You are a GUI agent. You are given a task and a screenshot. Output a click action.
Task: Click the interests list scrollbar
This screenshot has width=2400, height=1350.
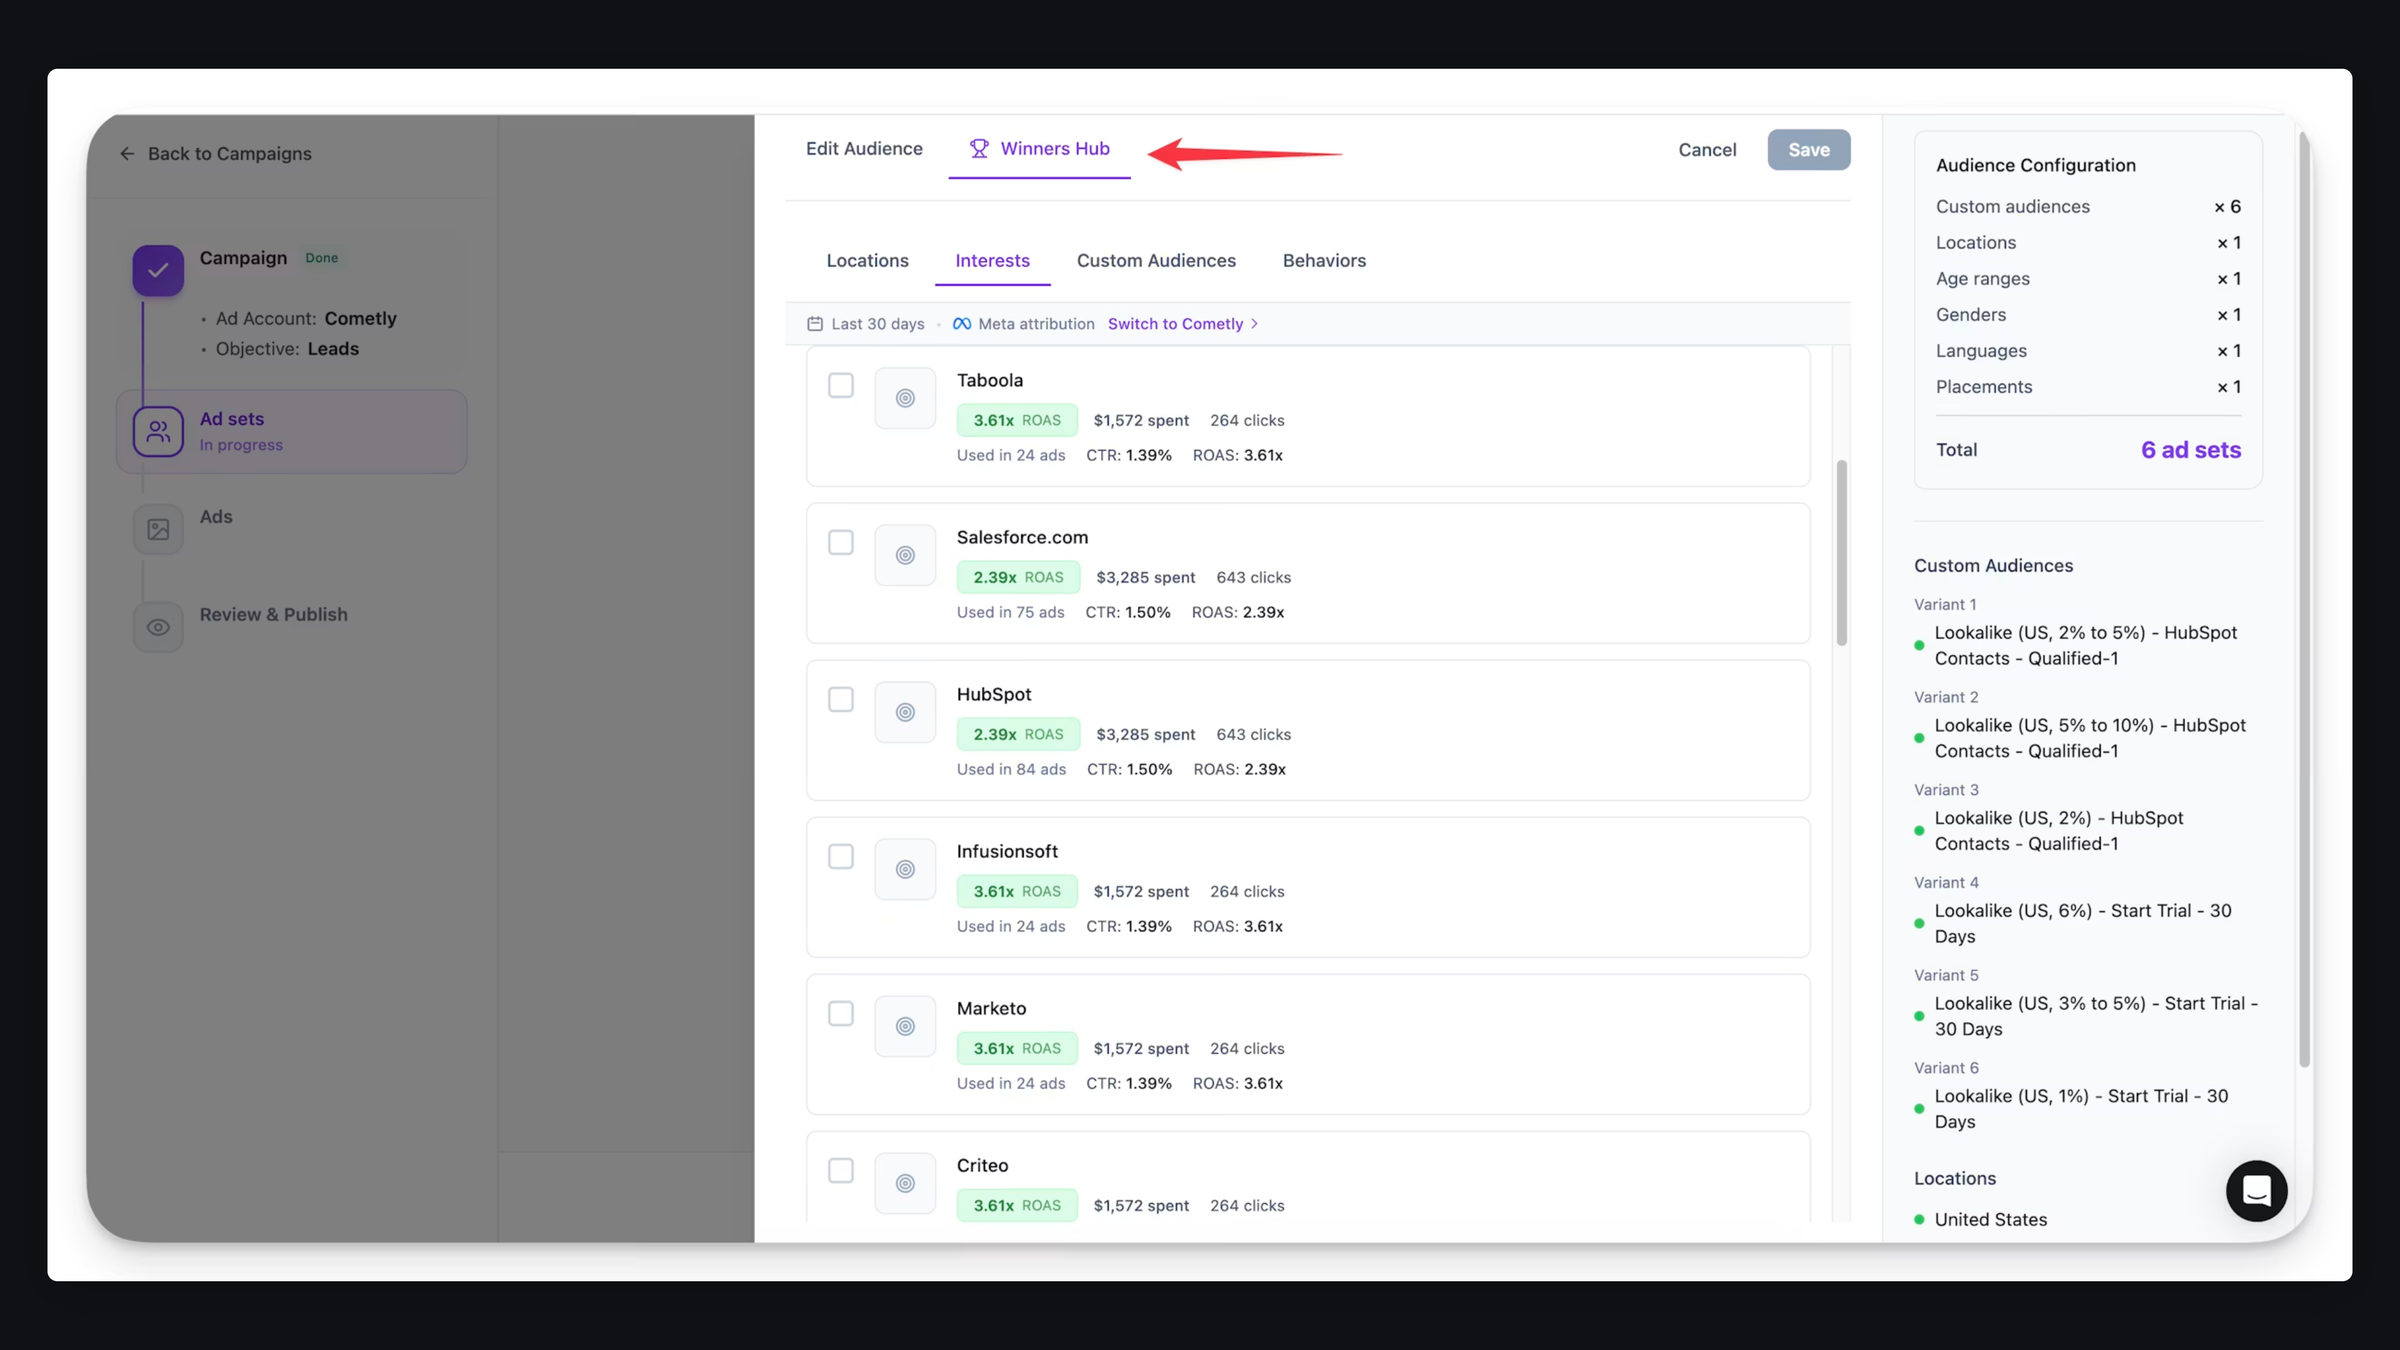click(1841, 553)
